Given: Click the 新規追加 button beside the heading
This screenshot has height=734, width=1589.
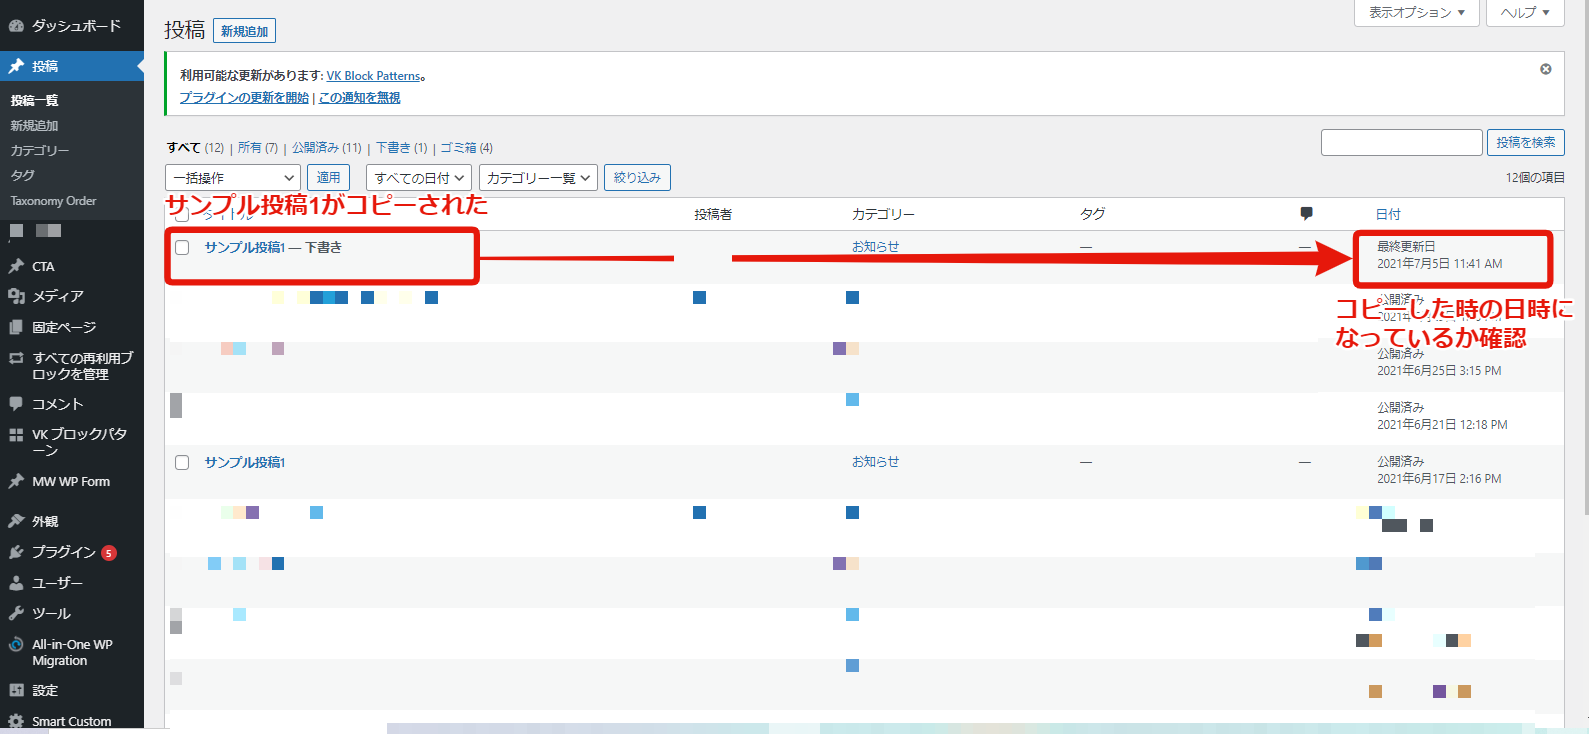Looking at the screenshot, I should 245,31.
